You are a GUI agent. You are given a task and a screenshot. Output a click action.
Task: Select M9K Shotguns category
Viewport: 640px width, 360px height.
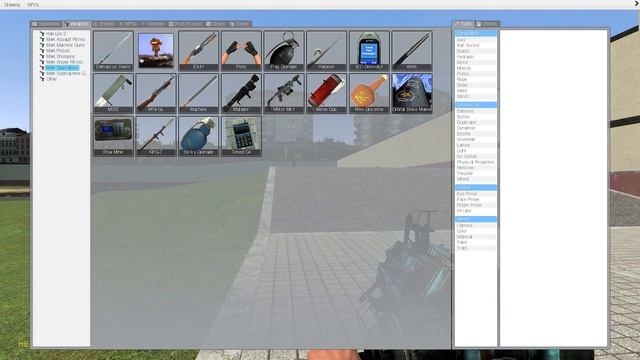(60, 56)
